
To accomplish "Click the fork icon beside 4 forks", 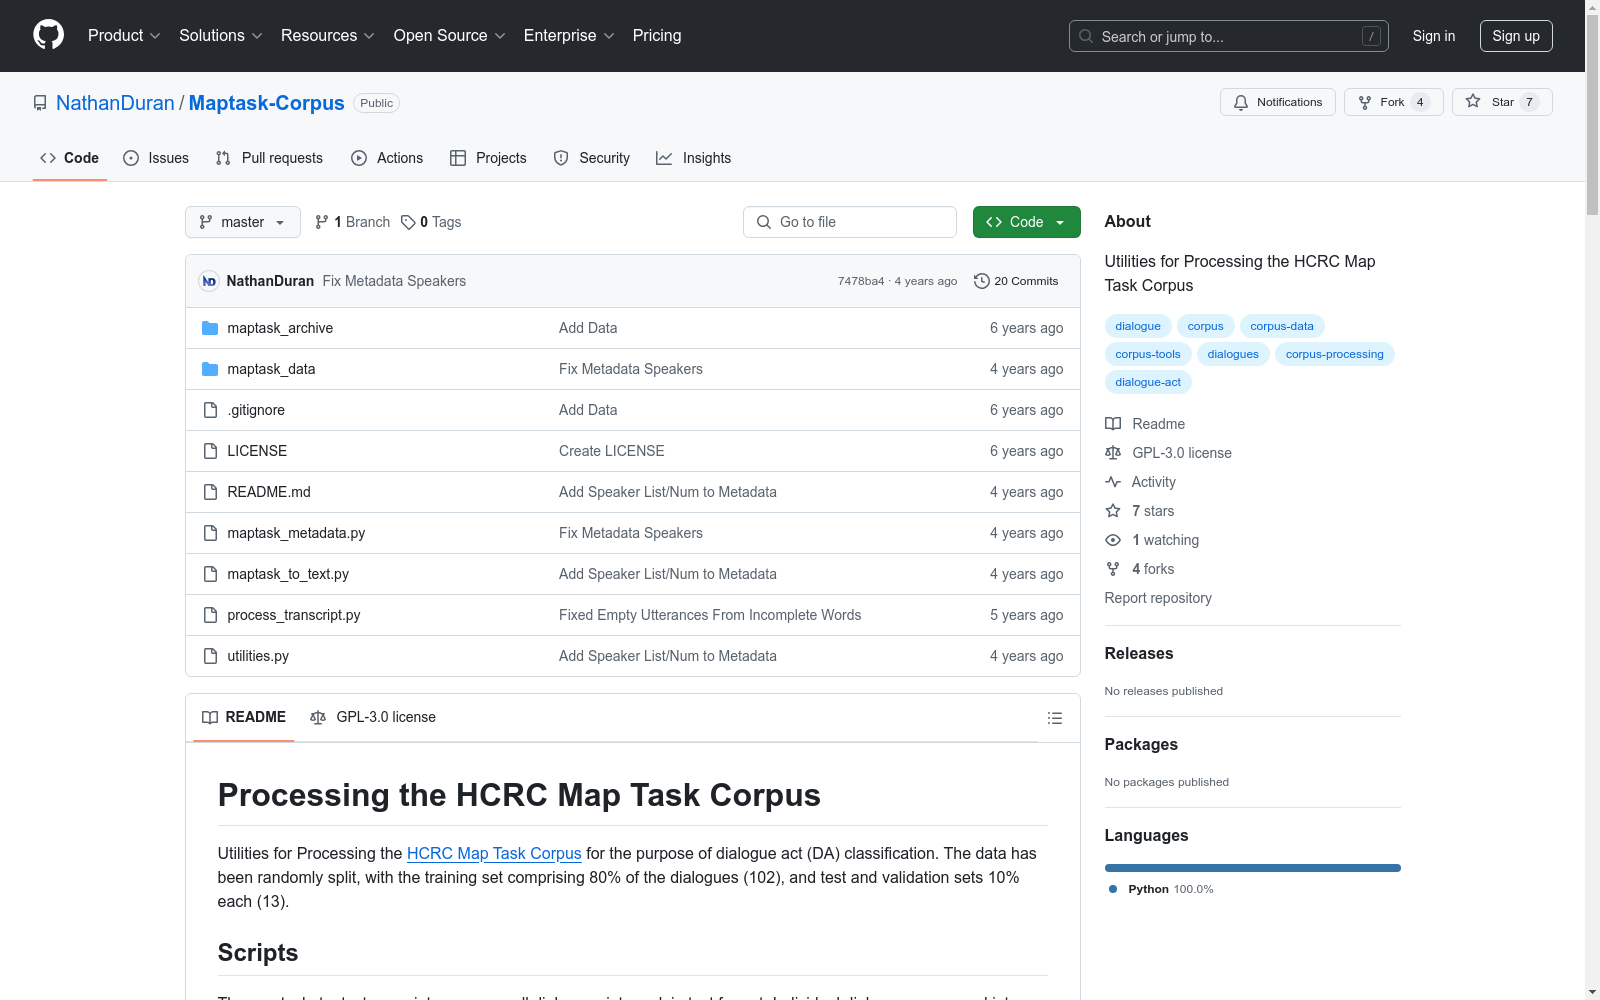I will point(1113,569).
